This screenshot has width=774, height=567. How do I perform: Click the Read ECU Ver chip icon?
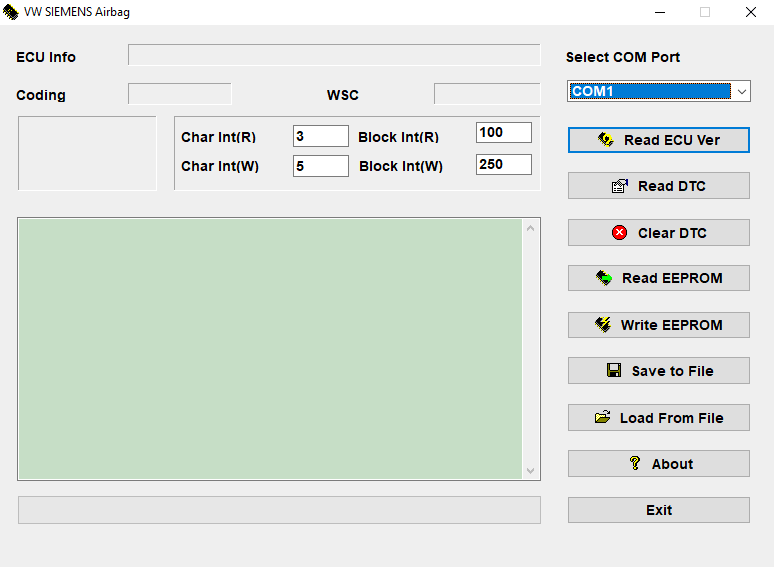coord(606,140)
